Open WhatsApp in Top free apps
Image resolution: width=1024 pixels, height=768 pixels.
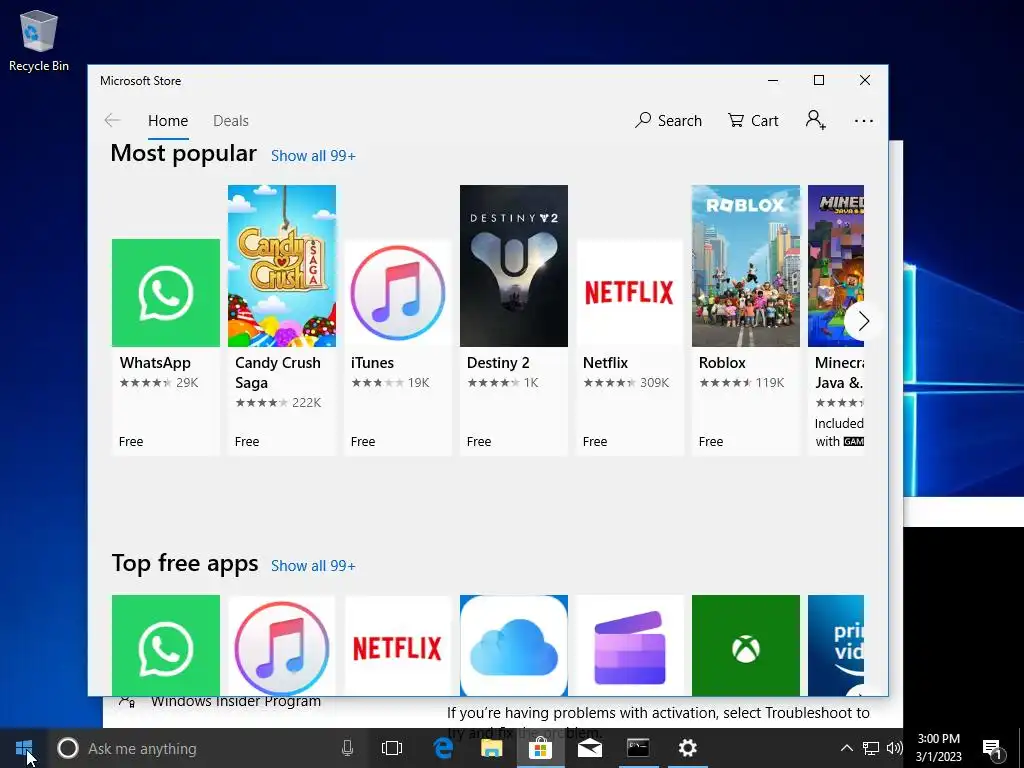tap(165, 645)
